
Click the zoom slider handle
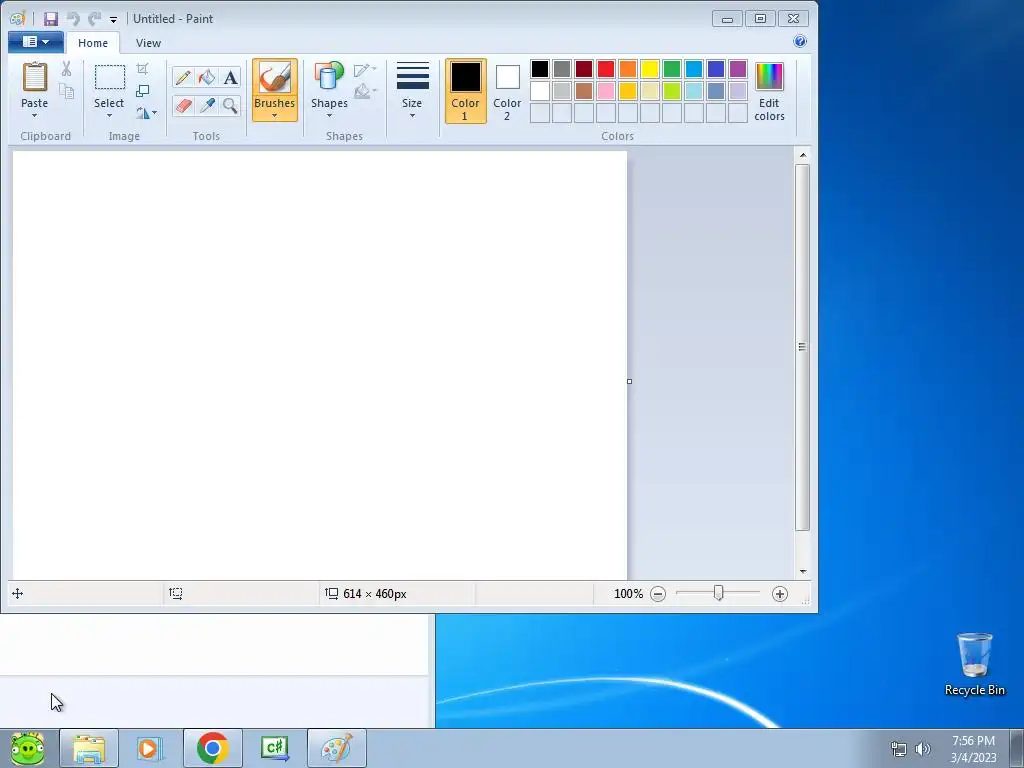718,593
